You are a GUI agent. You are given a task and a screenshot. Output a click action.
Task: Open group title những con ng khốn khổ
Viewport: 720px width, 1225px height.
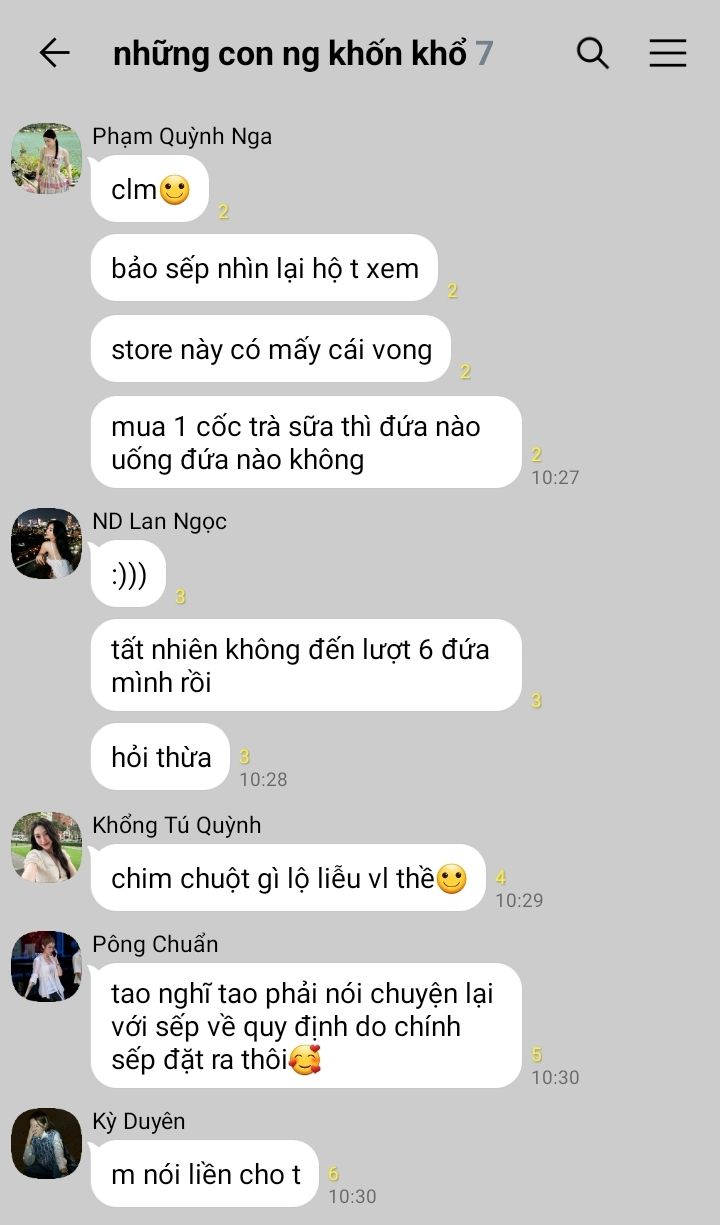point(290,53)
